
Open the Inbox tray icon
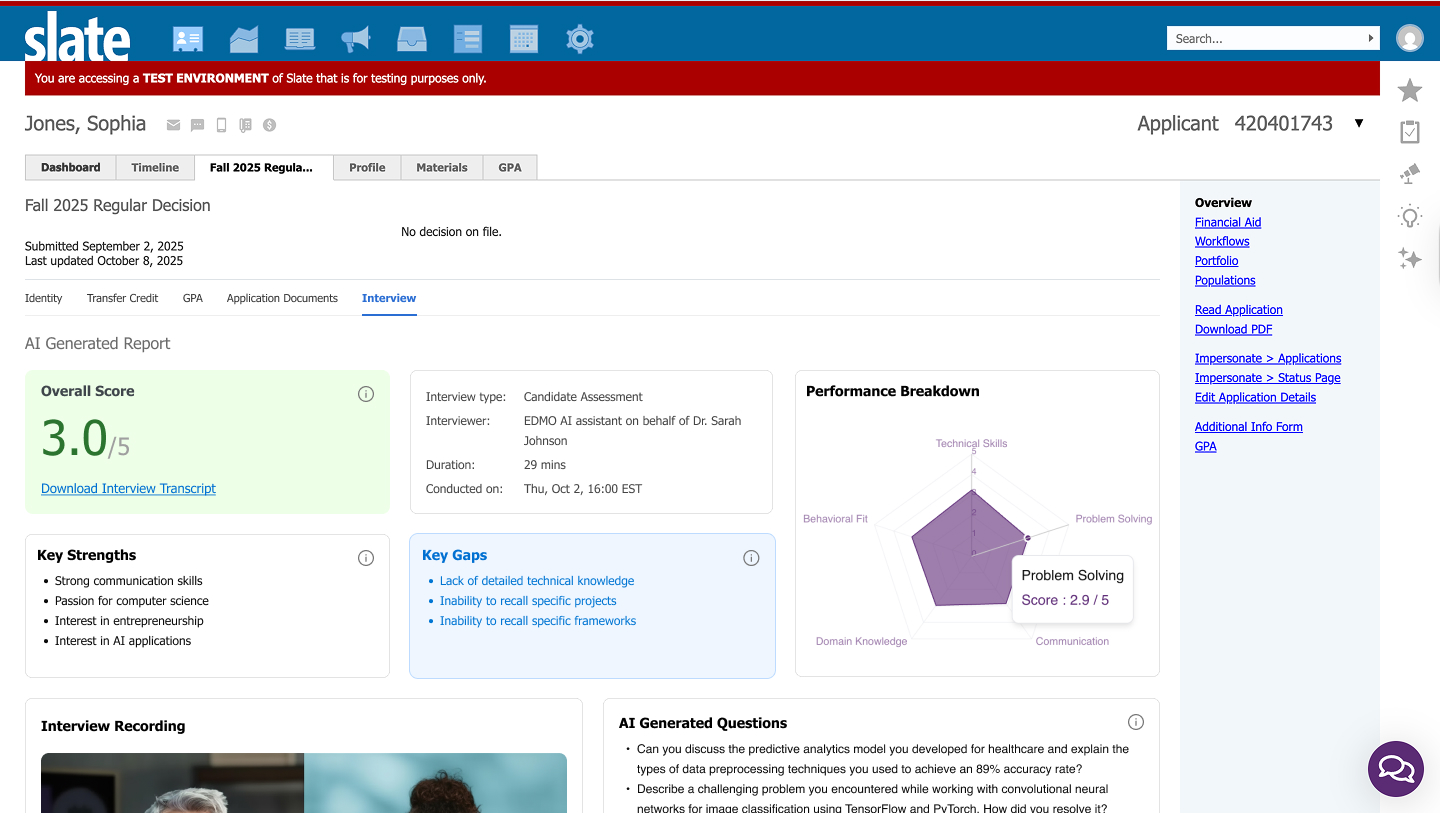point(411,39)
